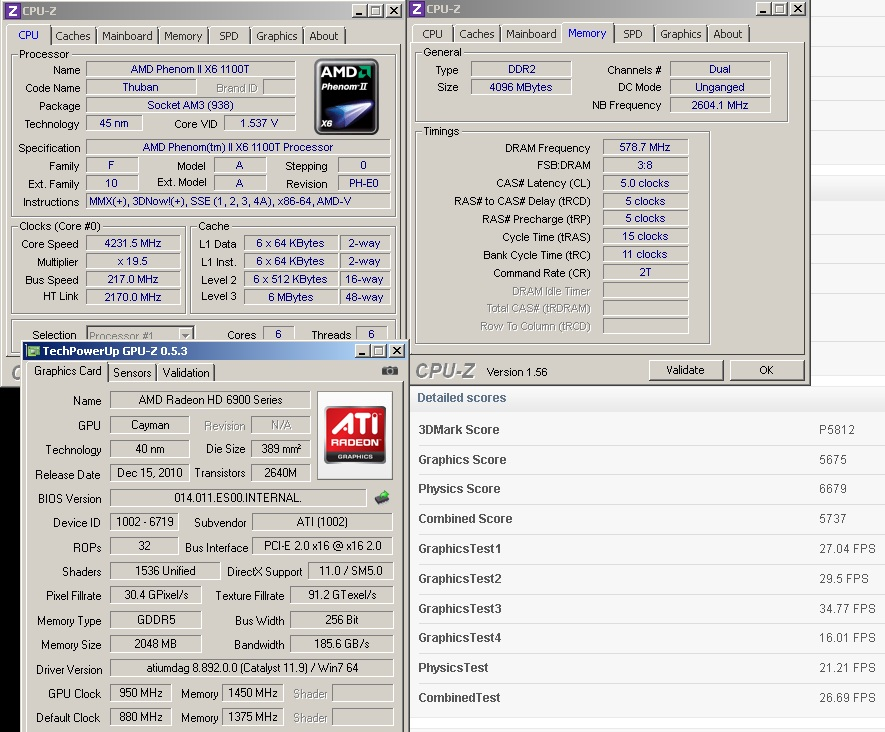
Task: Click the GPU-Z memory clock 1450 MHz
Action: click(253, 693)
